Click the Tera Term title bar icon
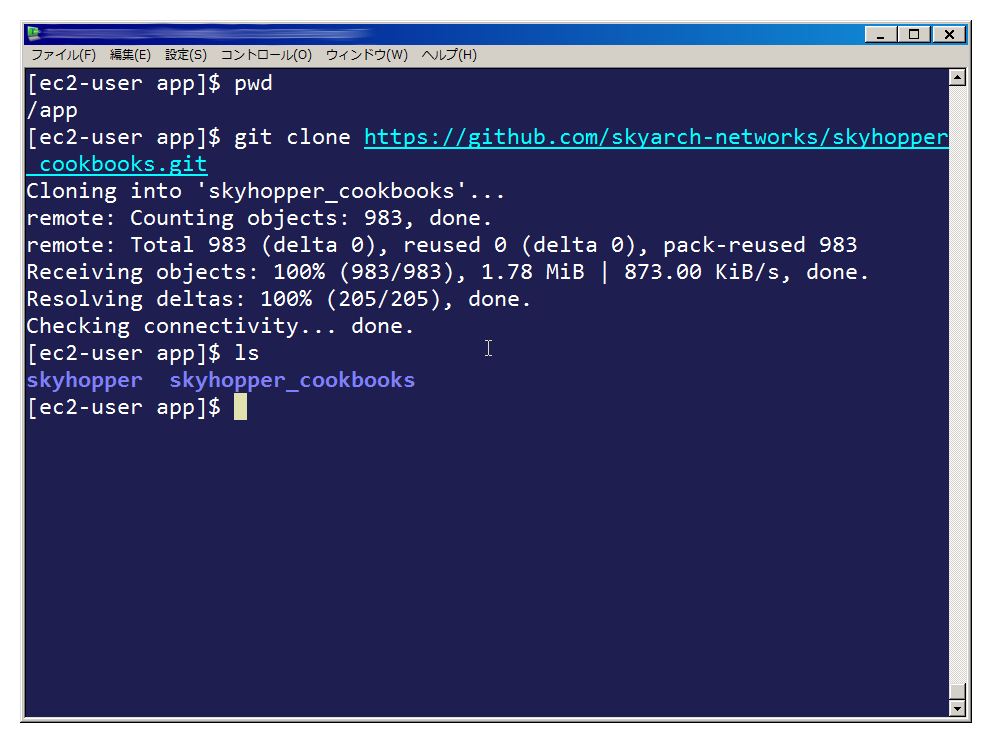This screenshot has width=992, height=743. (34, 33)
